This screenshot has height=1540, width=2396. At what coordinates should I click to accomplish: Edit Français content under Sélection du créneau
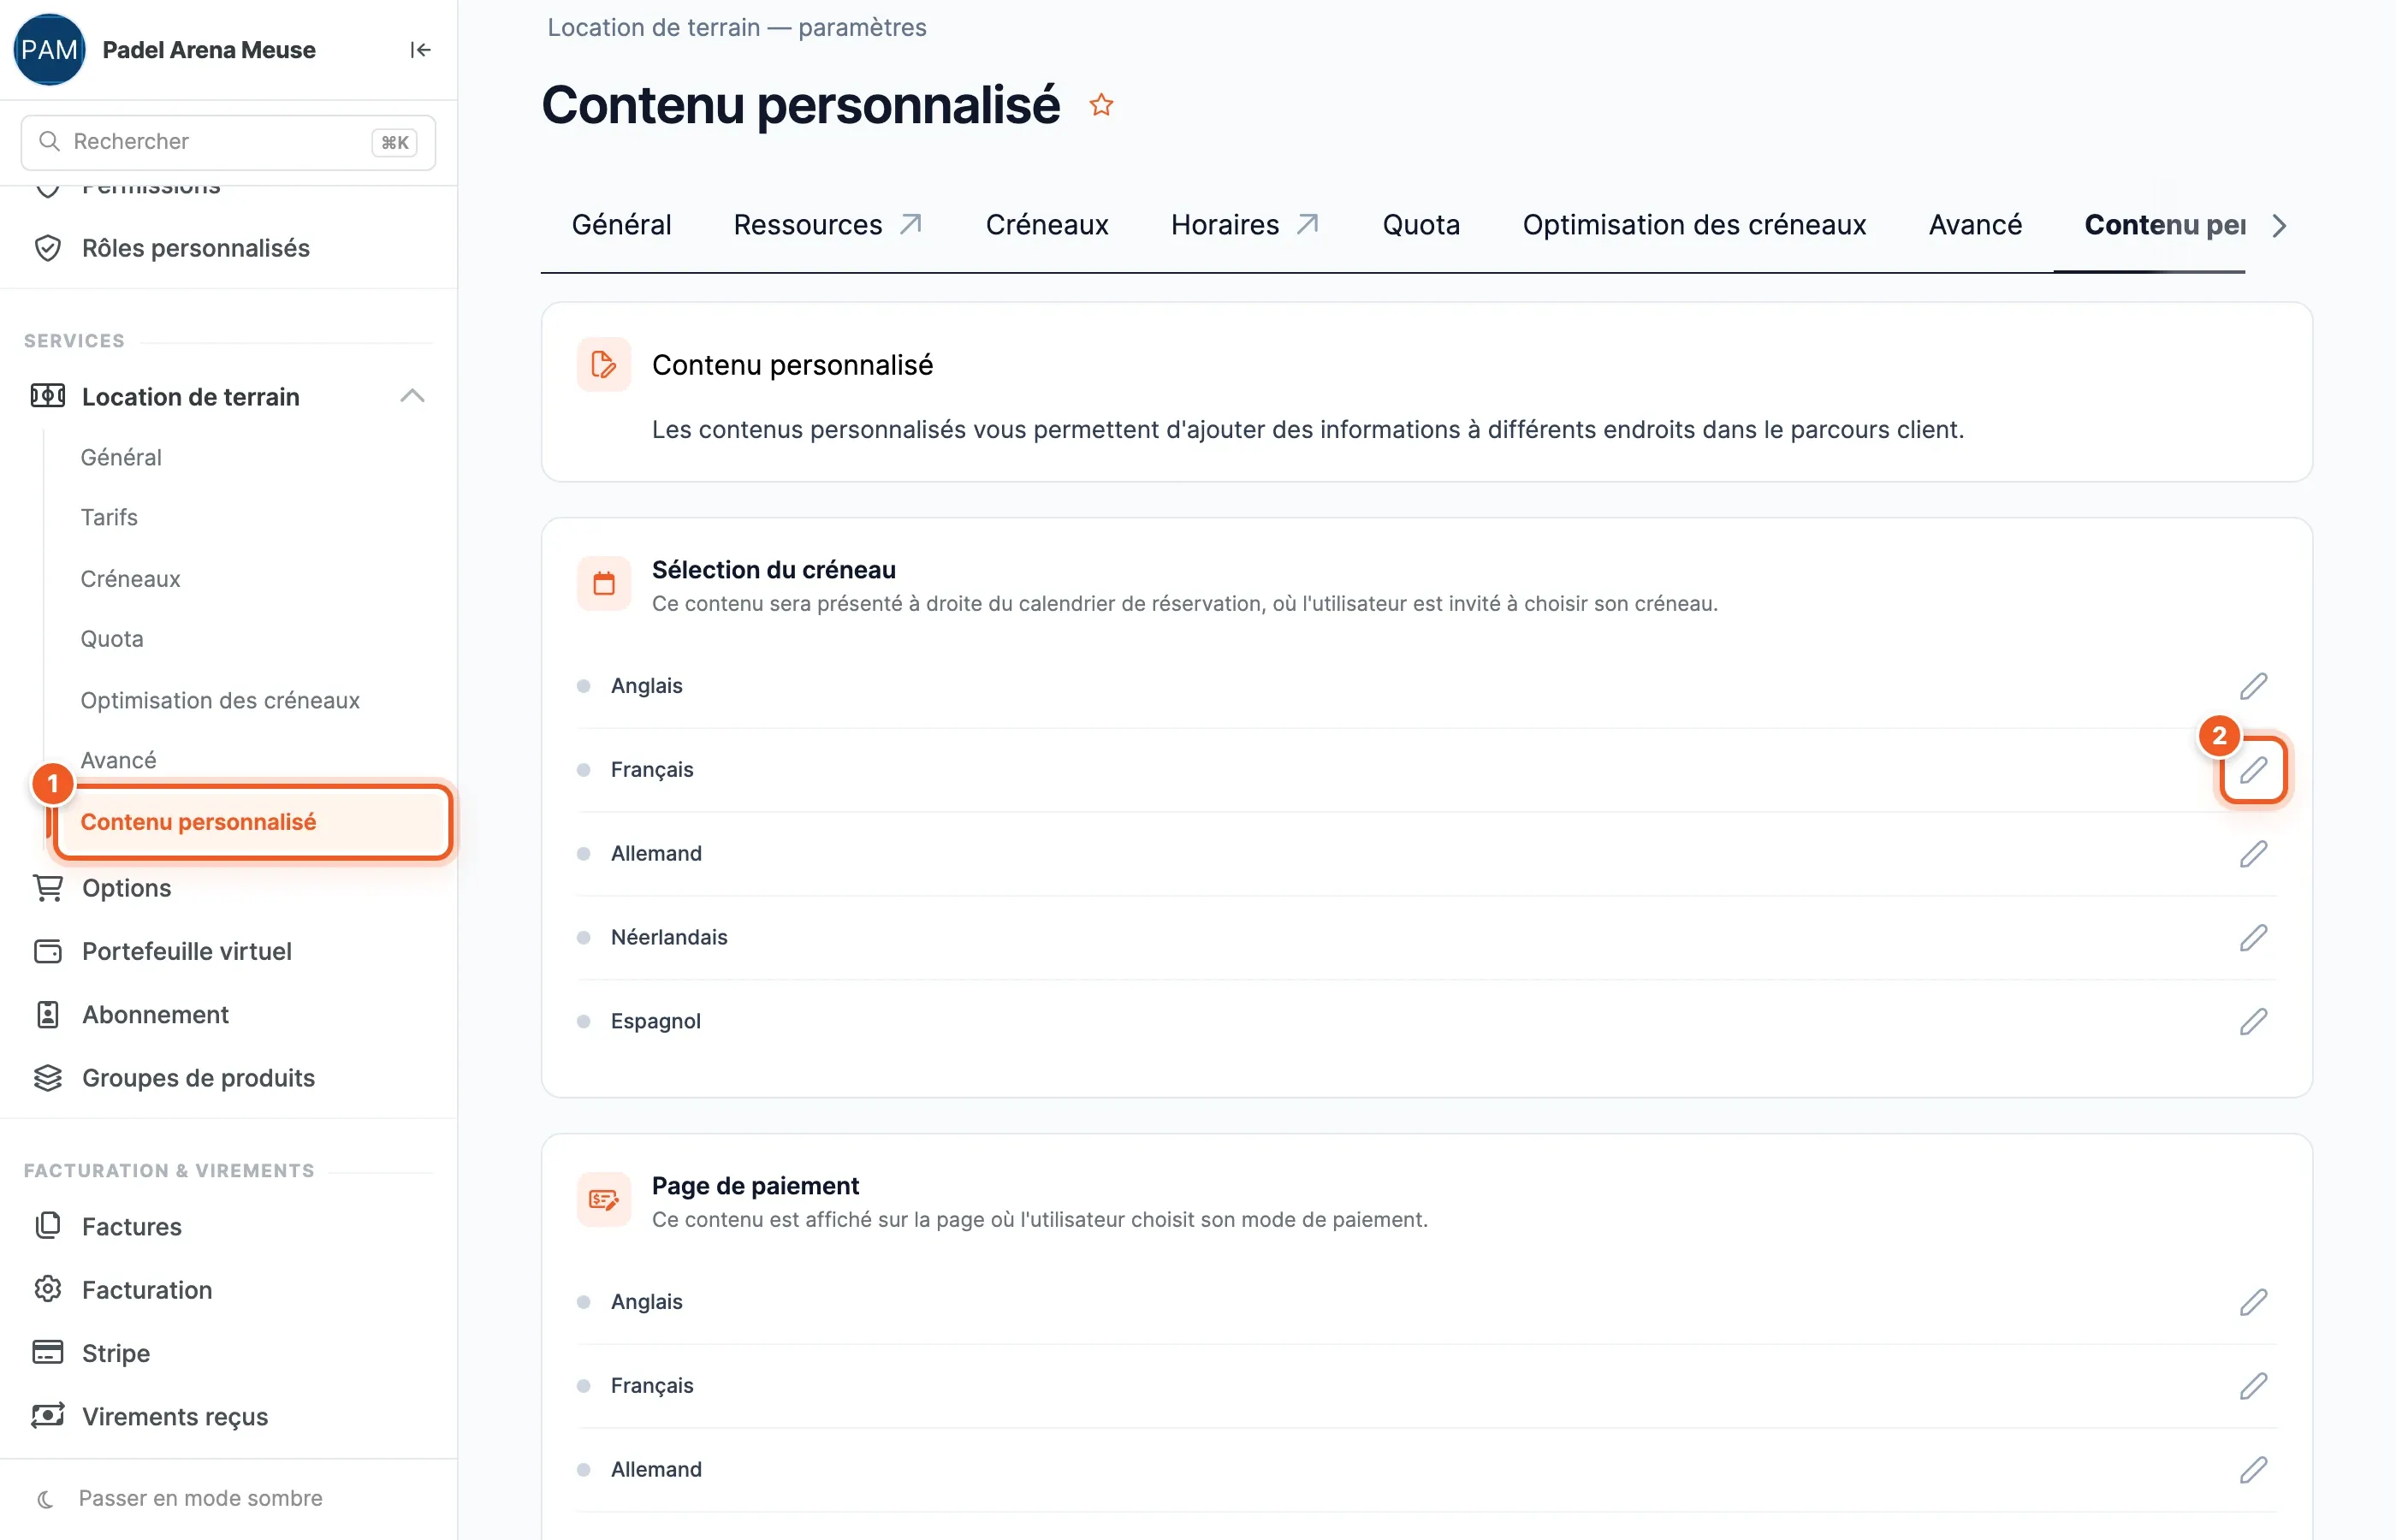[x=2253, y=770]
